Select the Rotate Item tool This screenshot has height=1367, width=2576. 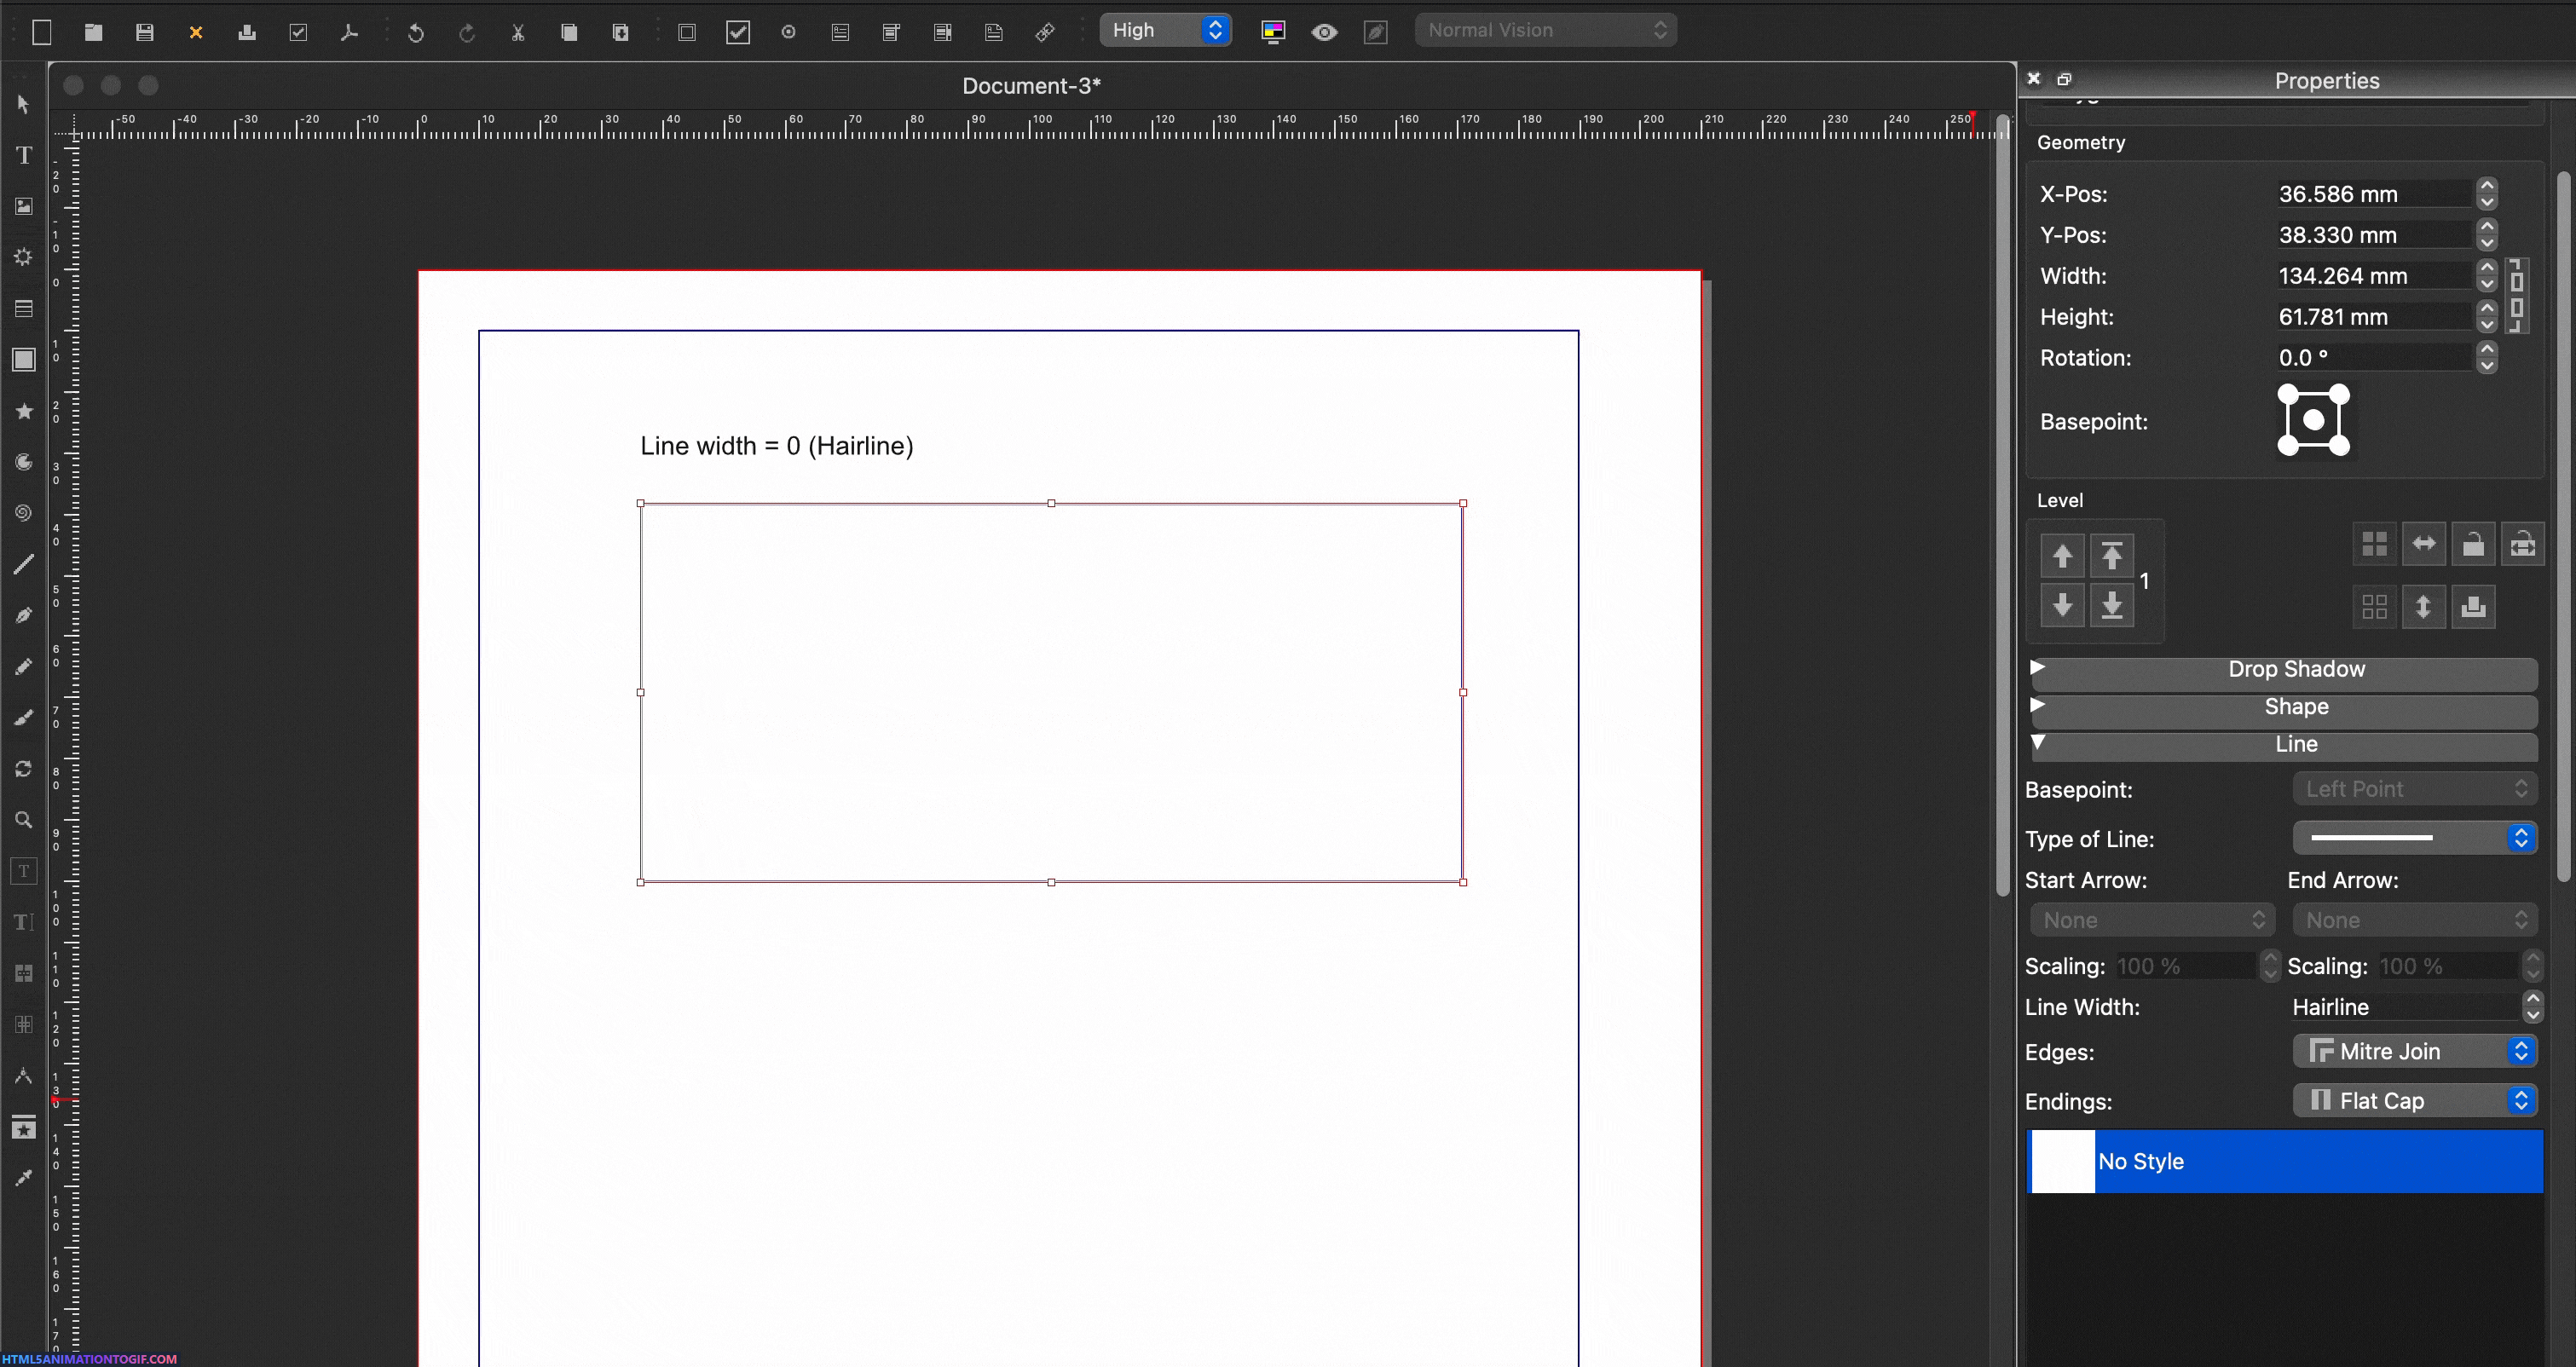[x=24, y=768]
